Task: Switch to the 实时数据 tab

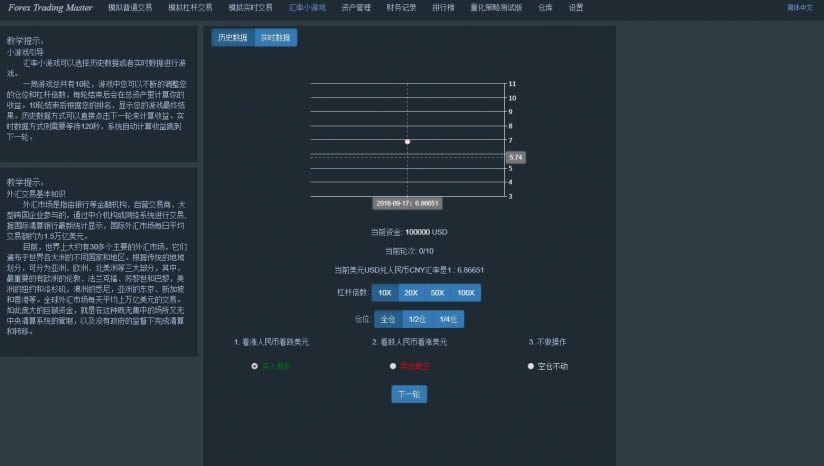Action: click(x=275, y=37)
